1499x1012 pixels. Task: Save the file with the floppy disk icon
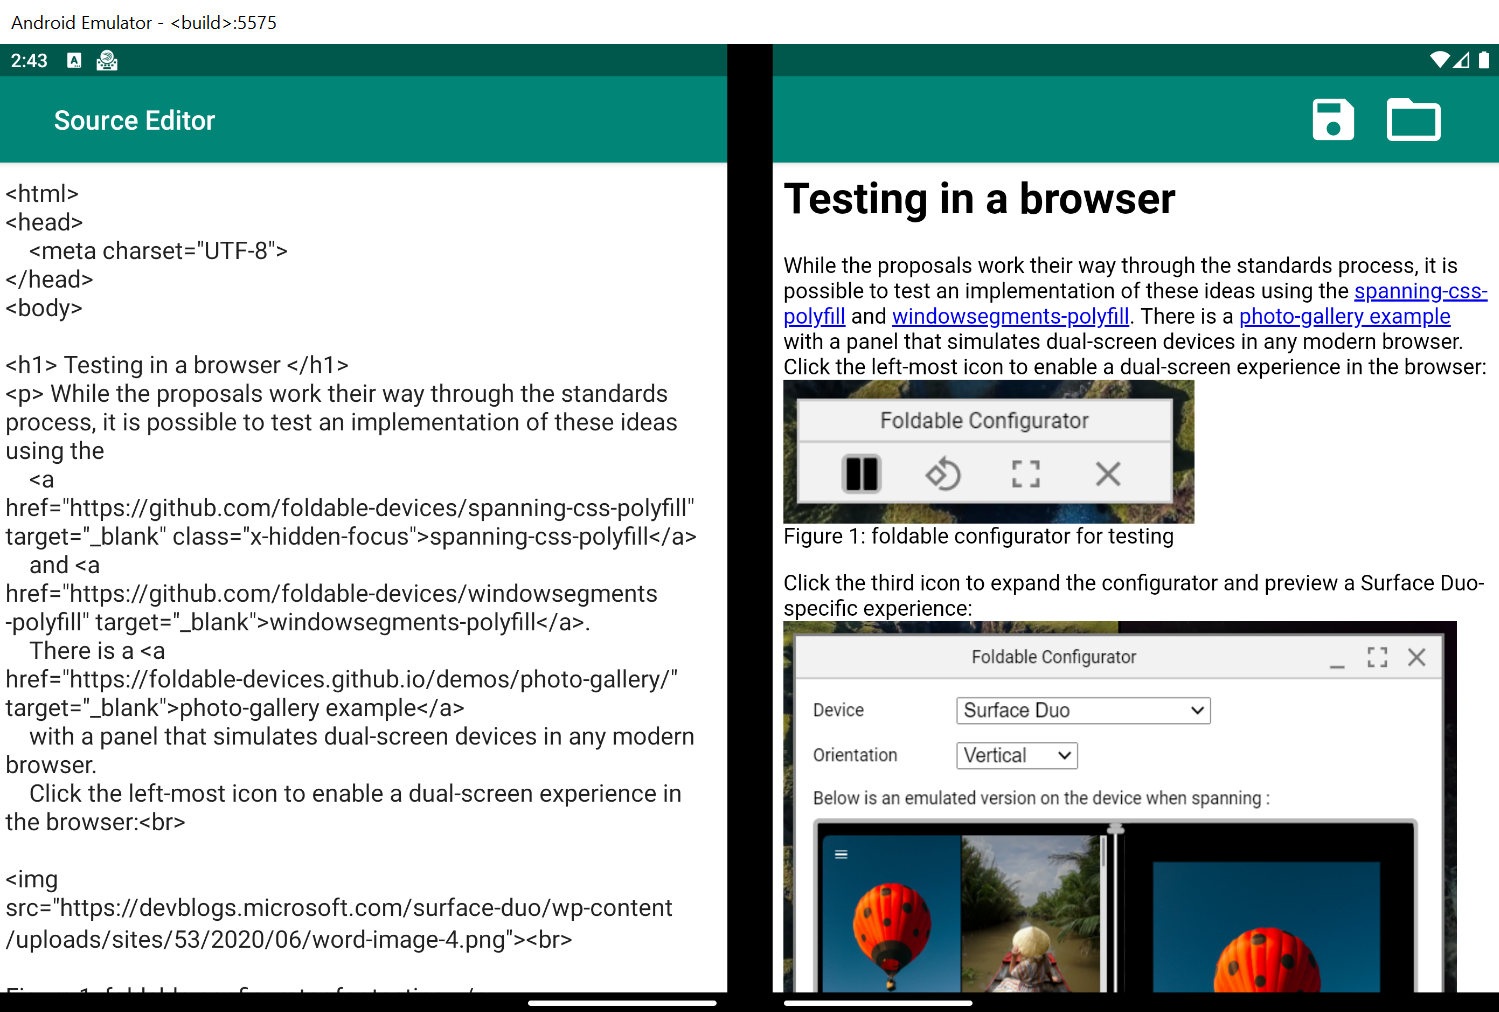coord(1333,120)
